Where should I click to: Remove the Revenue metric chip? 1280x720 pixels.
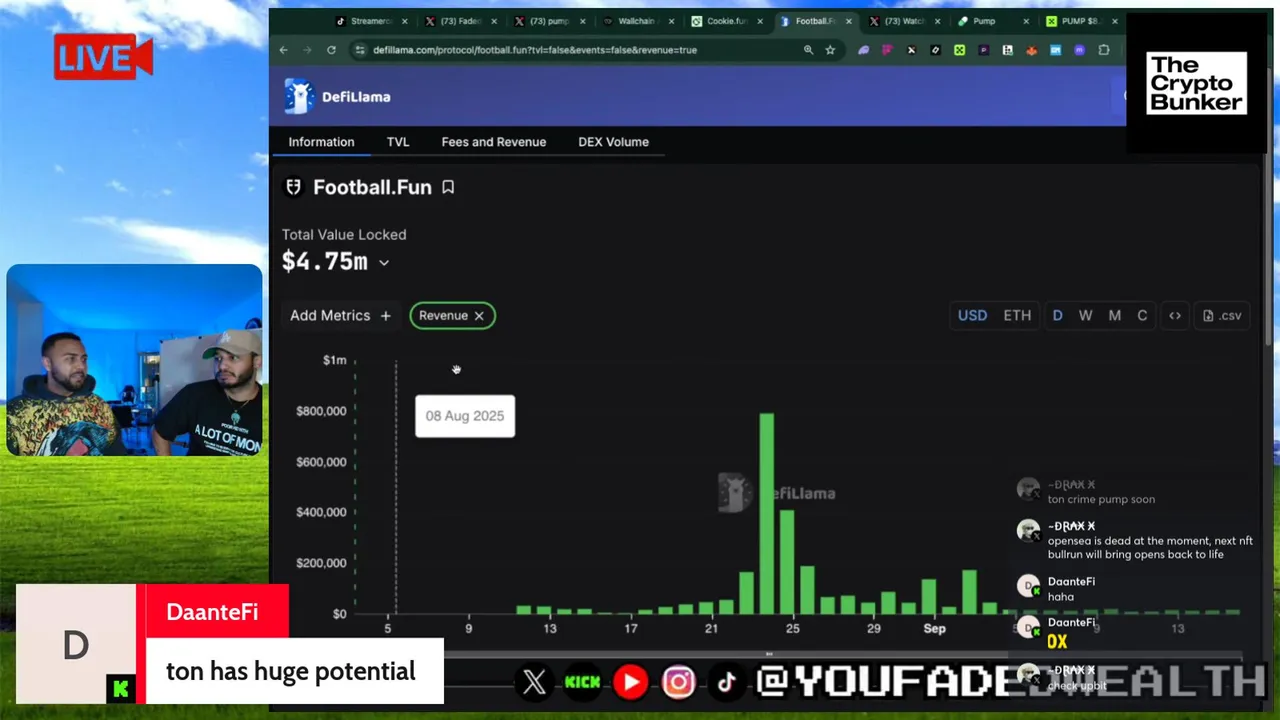click(479, 316)
